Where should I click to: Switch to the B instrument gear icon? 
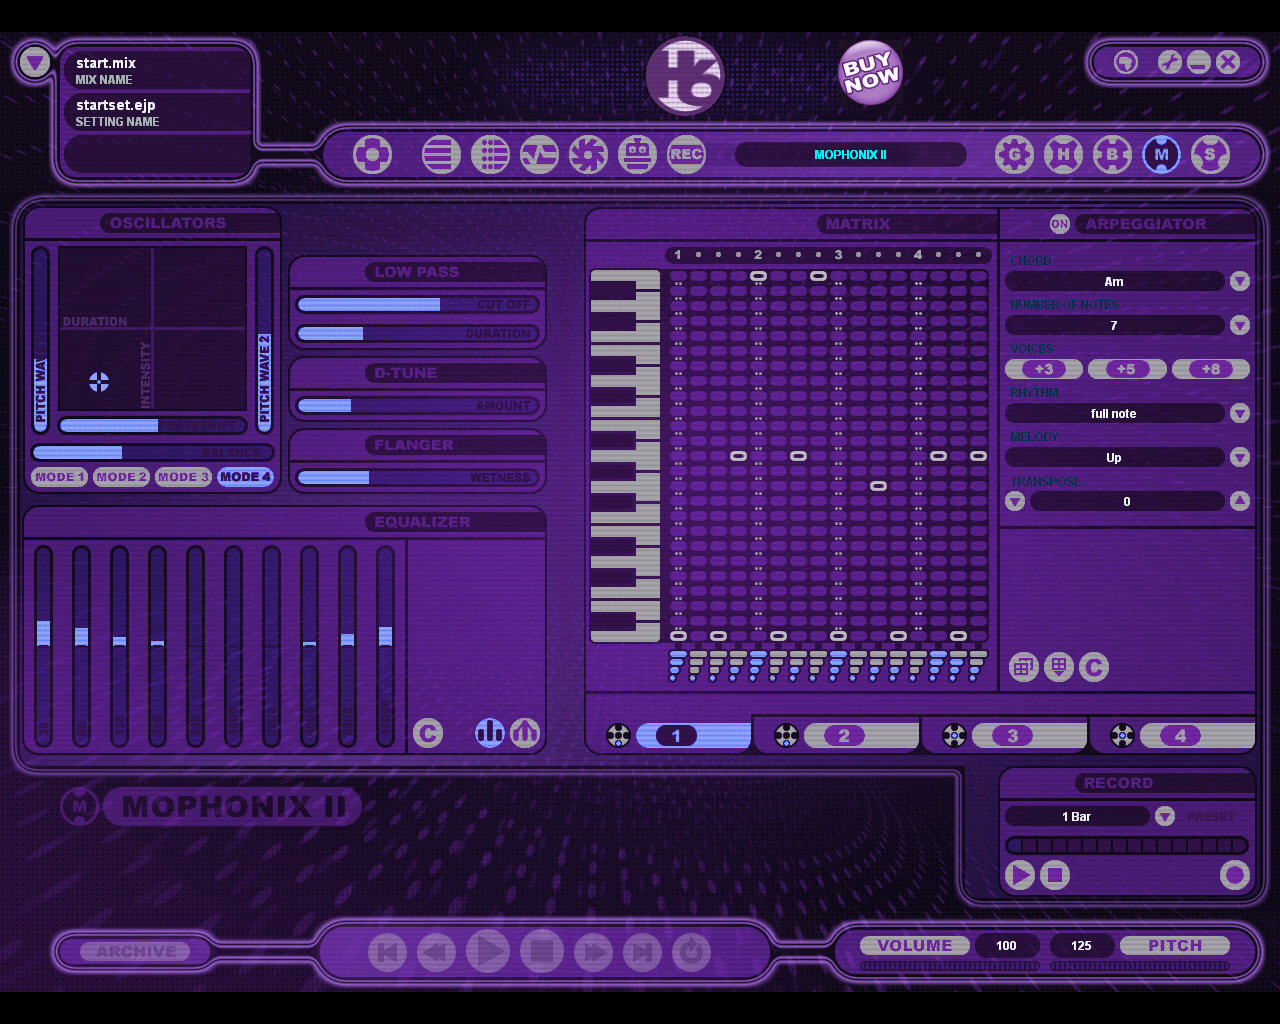tap(1112, 155)
